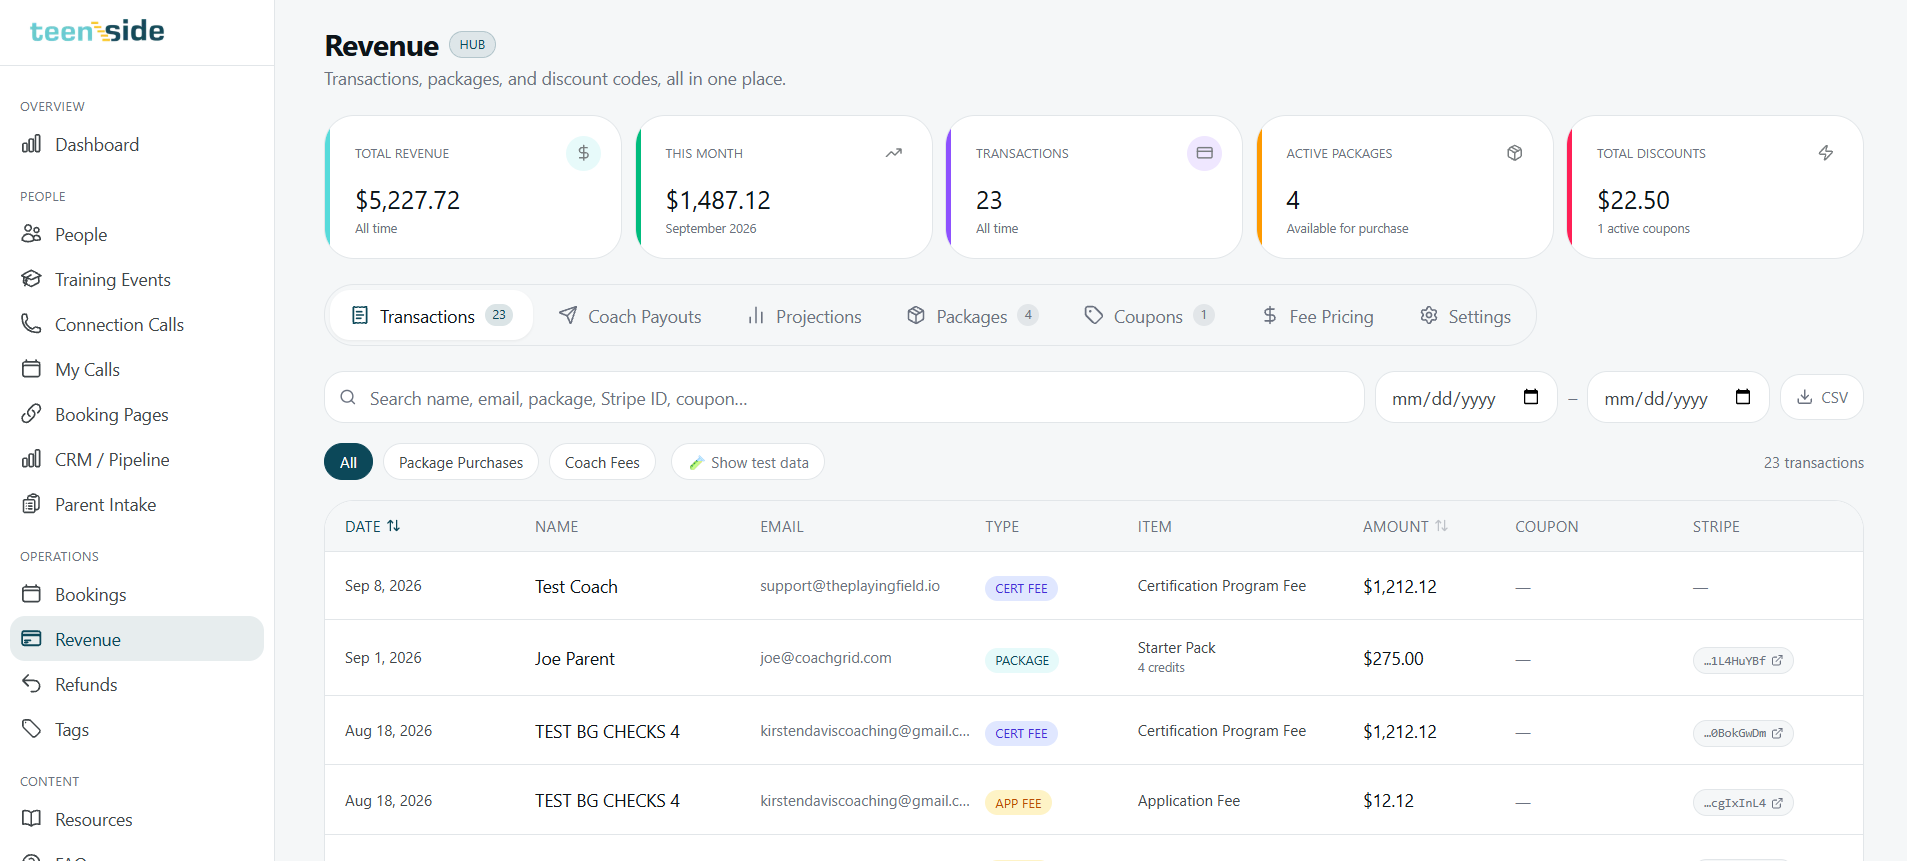
Task: Open Tags in the sidebar
Action: point(137,729)
